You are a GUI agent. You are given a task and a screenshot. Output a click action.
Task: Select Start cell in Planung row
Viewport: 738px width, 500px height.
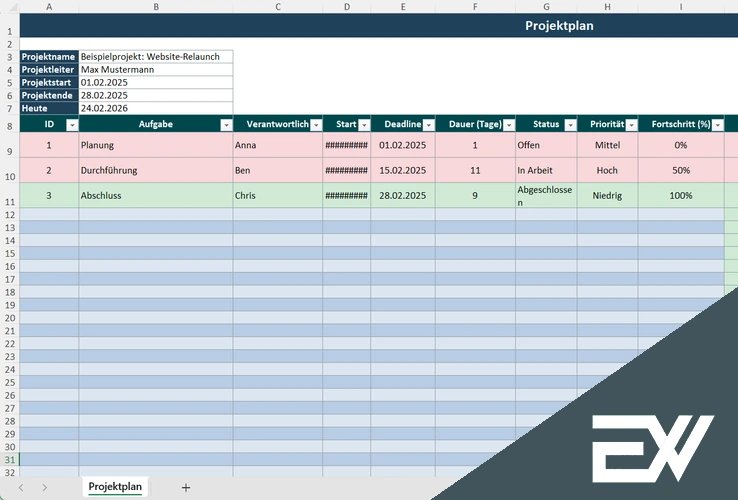click(x=347, y=145)
